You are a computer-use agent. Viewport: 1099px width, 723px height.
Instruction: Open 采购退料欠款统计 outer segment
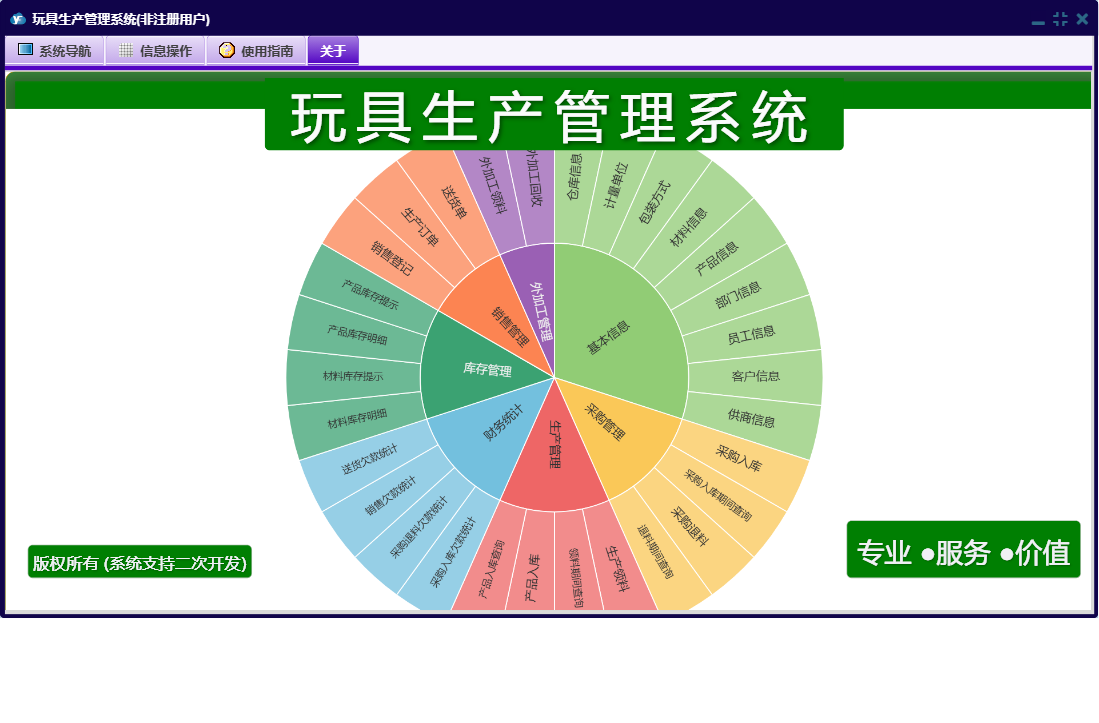pos(418,527)
